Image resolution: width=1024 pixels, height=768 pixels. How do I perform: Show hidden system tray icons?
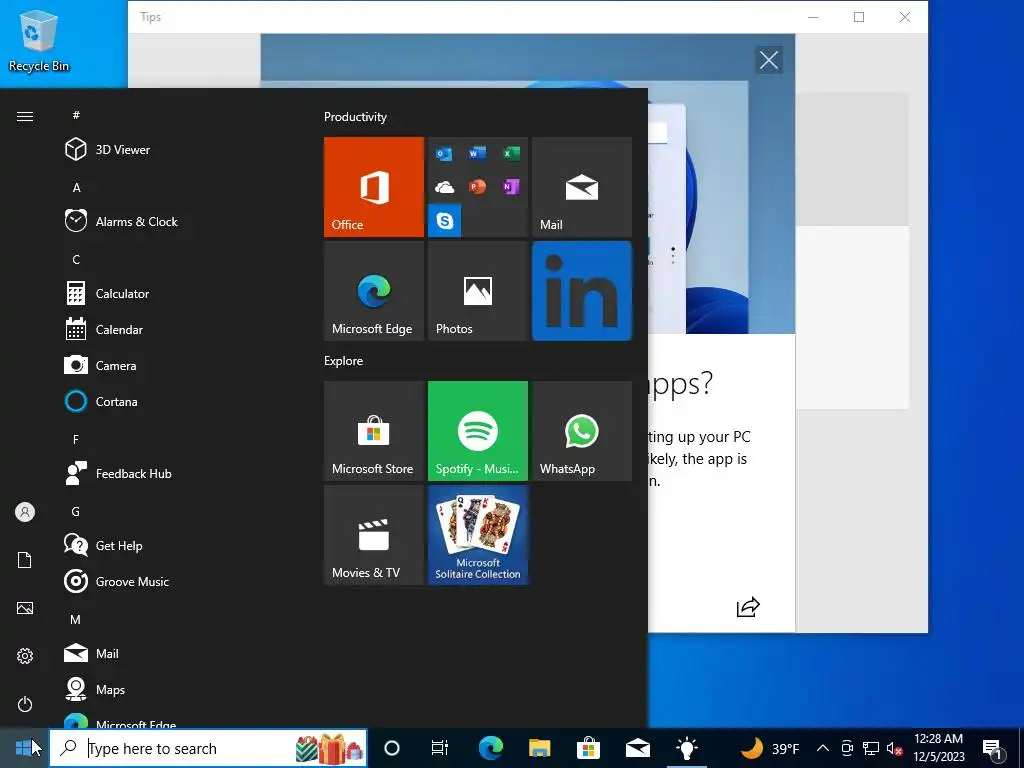click(823, 748)
